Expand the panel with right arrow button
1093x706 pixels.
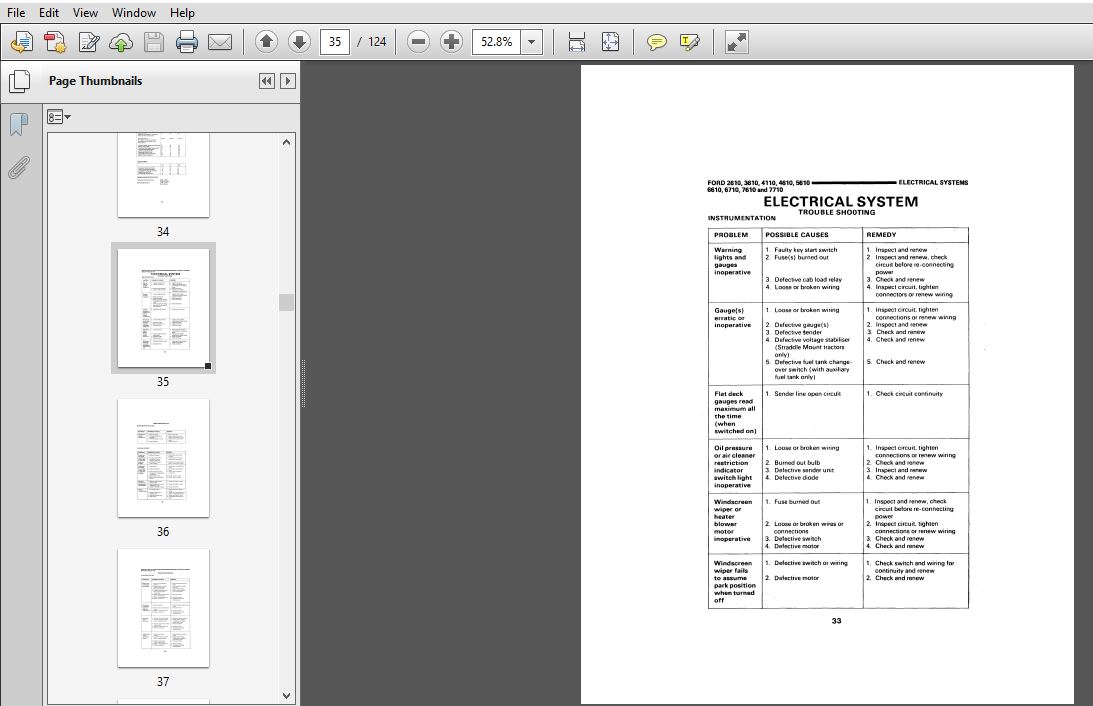click(x=288, y=81)
